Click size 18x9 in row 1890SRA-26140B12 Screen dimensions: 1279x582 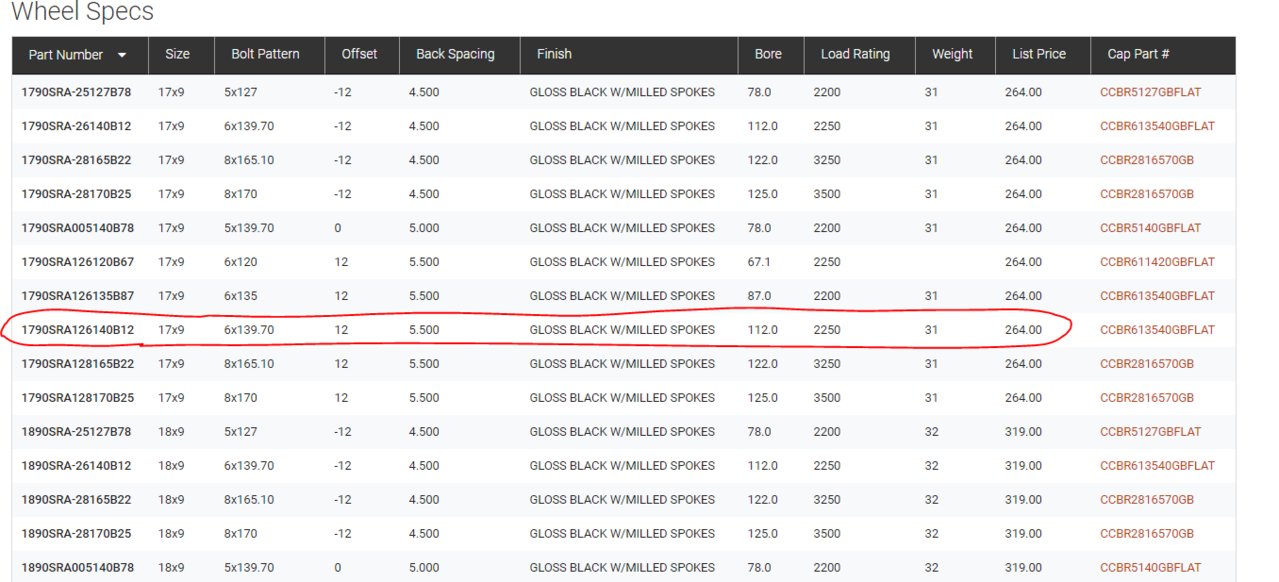tap(171, 466)
